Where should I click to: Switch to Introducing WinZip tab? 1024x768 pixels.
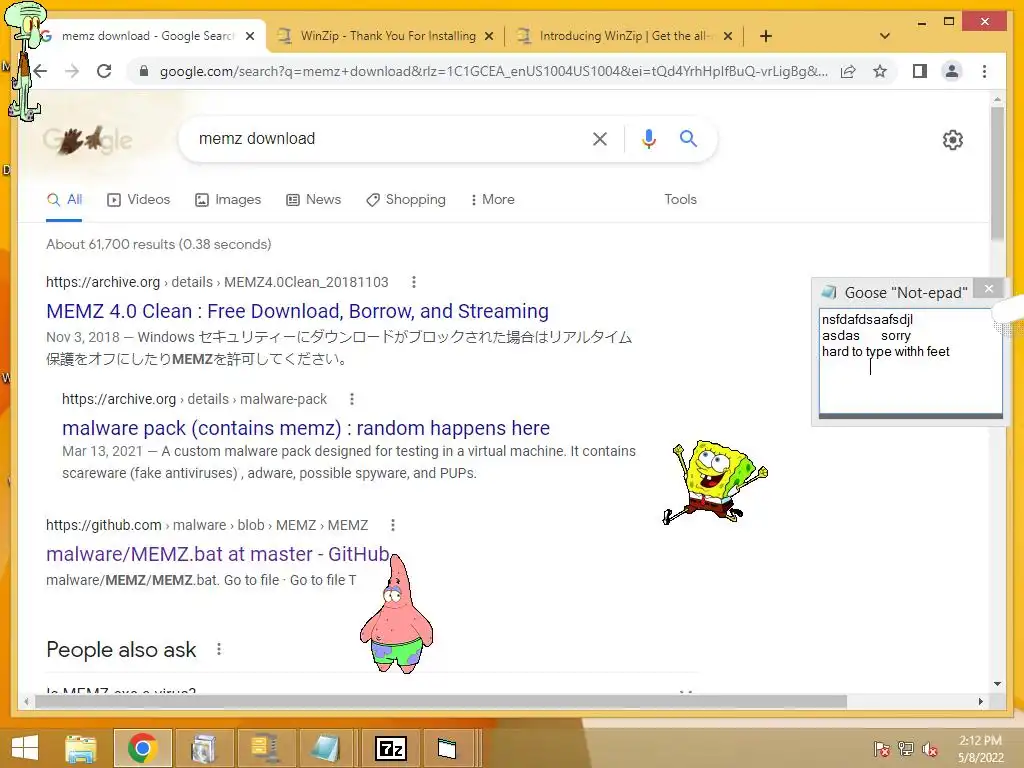[625, 36]
